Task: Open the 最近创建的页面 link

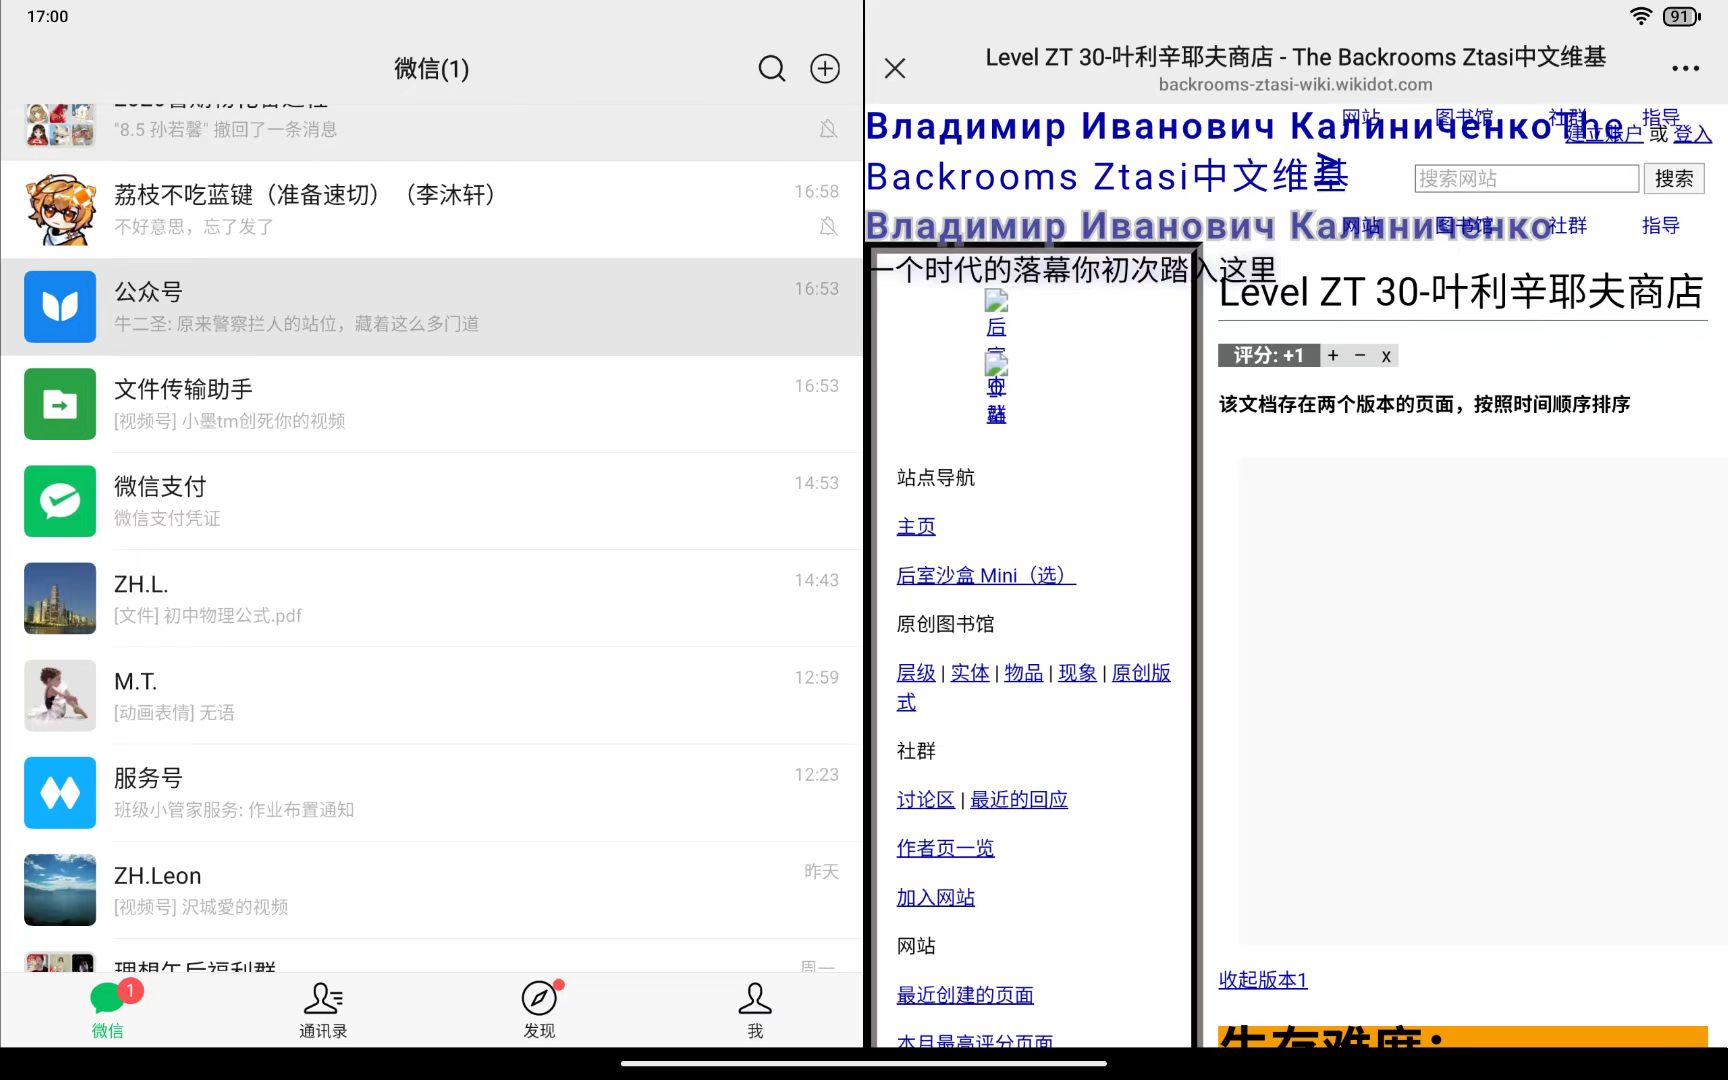Action: pos(965,995)
